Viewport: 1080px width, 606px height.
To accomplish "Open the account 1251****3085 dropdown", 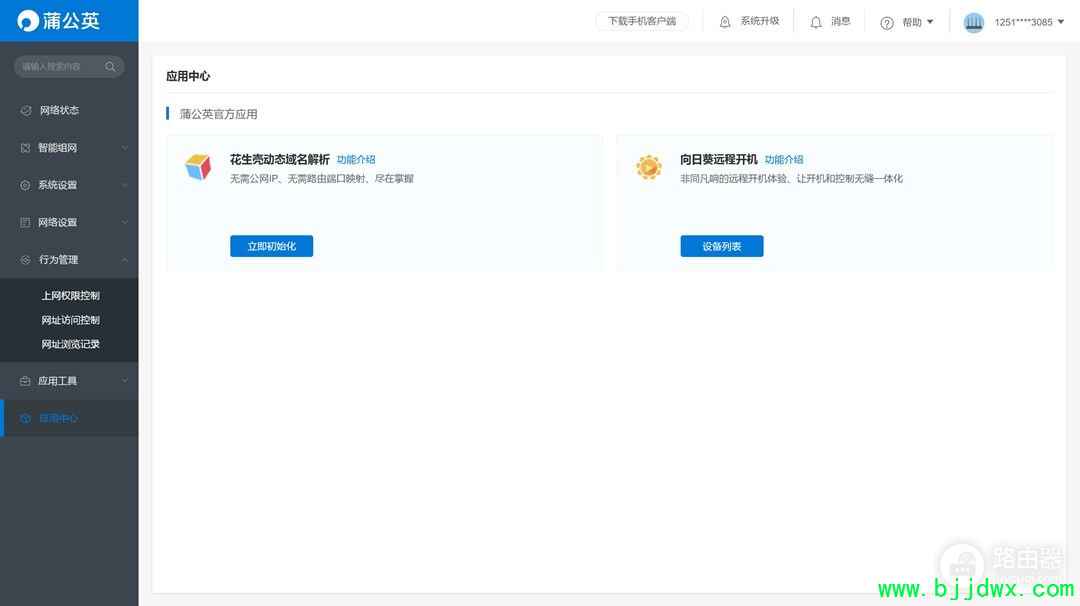I will (x=1029, y=22).
